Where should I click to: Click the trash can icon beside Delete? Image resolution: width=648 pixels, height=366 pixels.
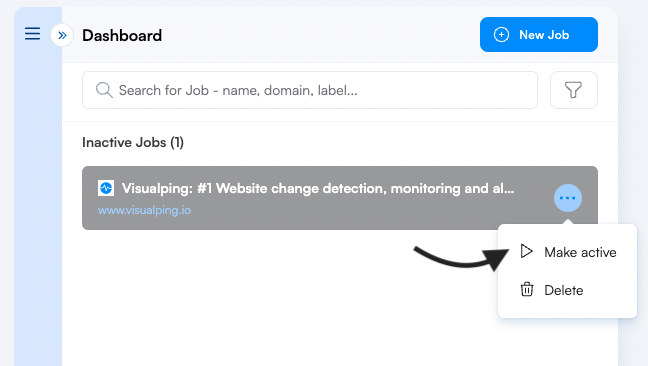pos(526,290)
